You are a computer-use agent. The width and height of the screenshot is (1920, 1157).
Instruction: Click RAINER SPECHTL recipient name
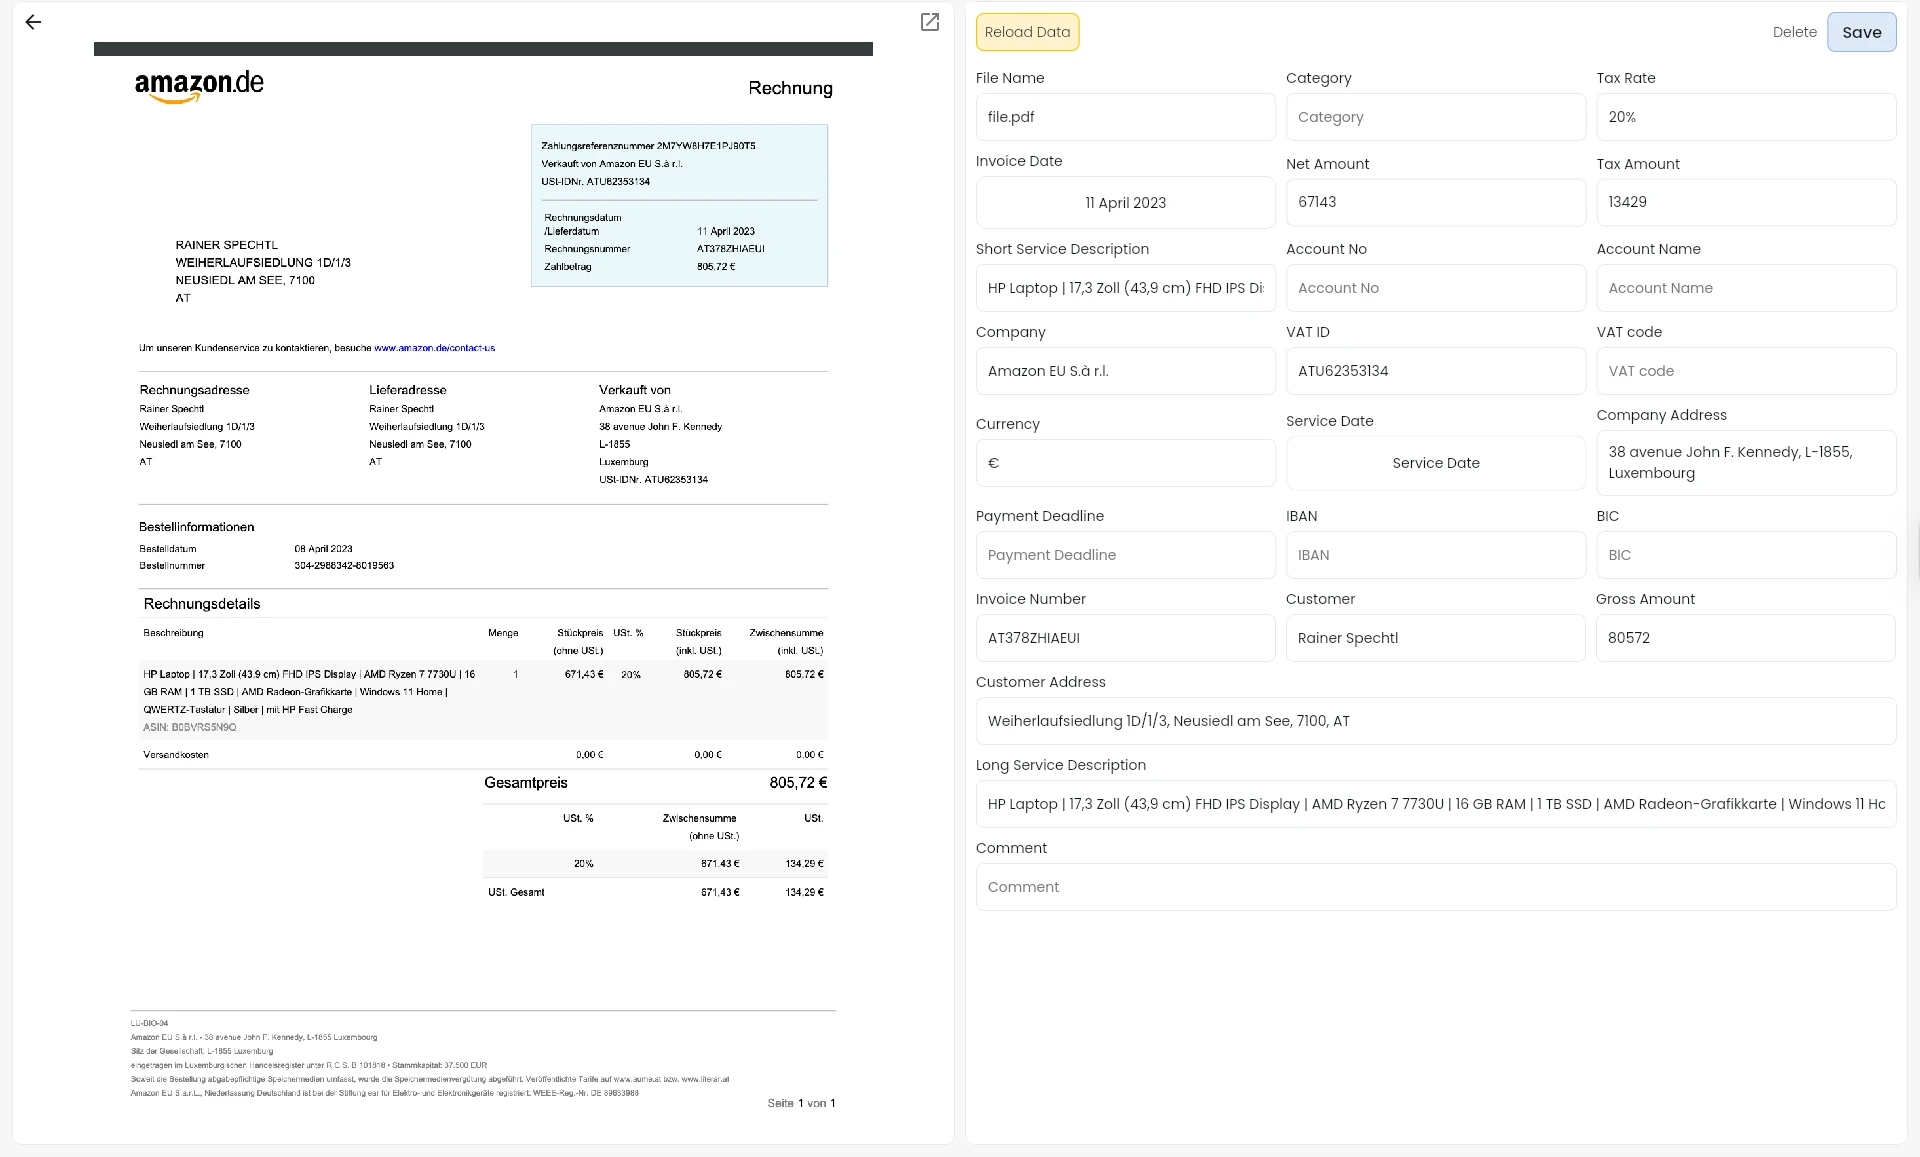227,245
